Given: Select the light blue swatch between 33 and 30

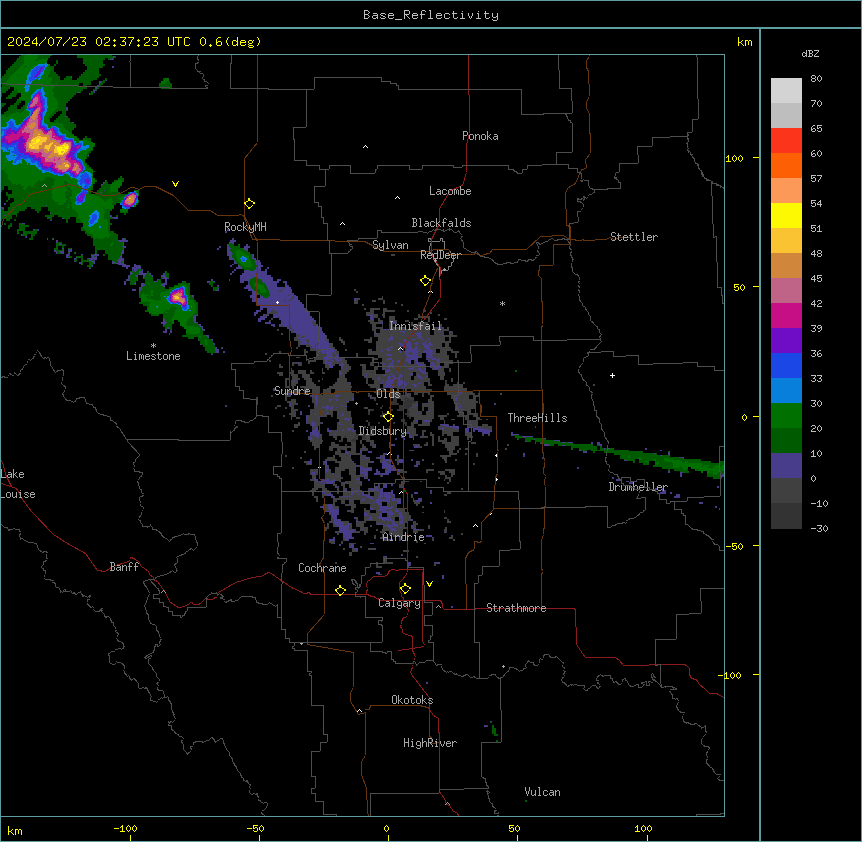Looking at the screenshot, I should click(x=786, y=391).
